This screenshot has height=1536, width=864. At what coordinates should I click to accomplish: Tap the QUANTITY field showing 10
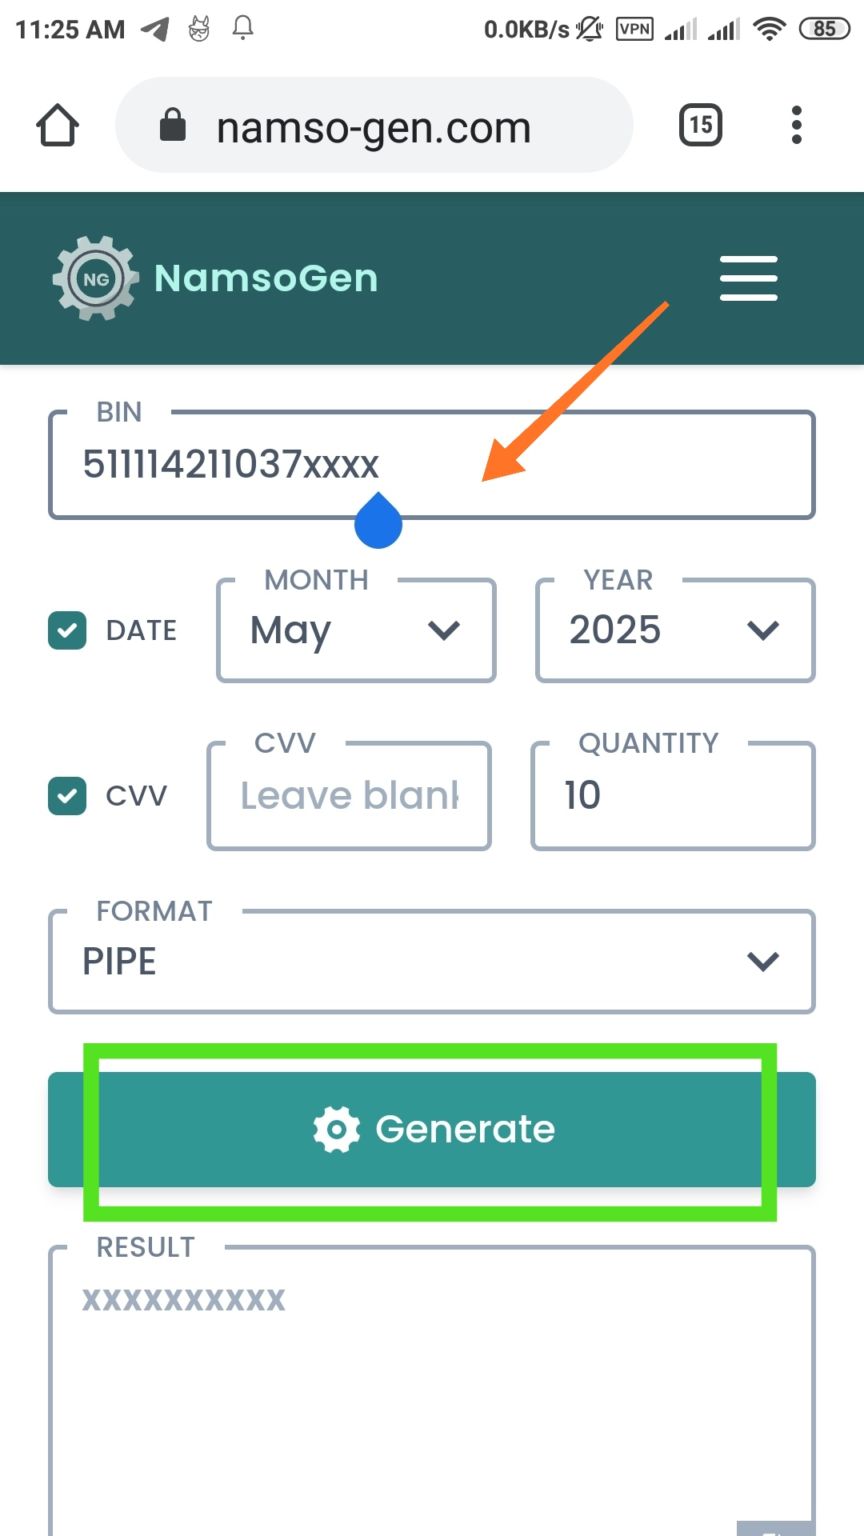click(672, 796)
